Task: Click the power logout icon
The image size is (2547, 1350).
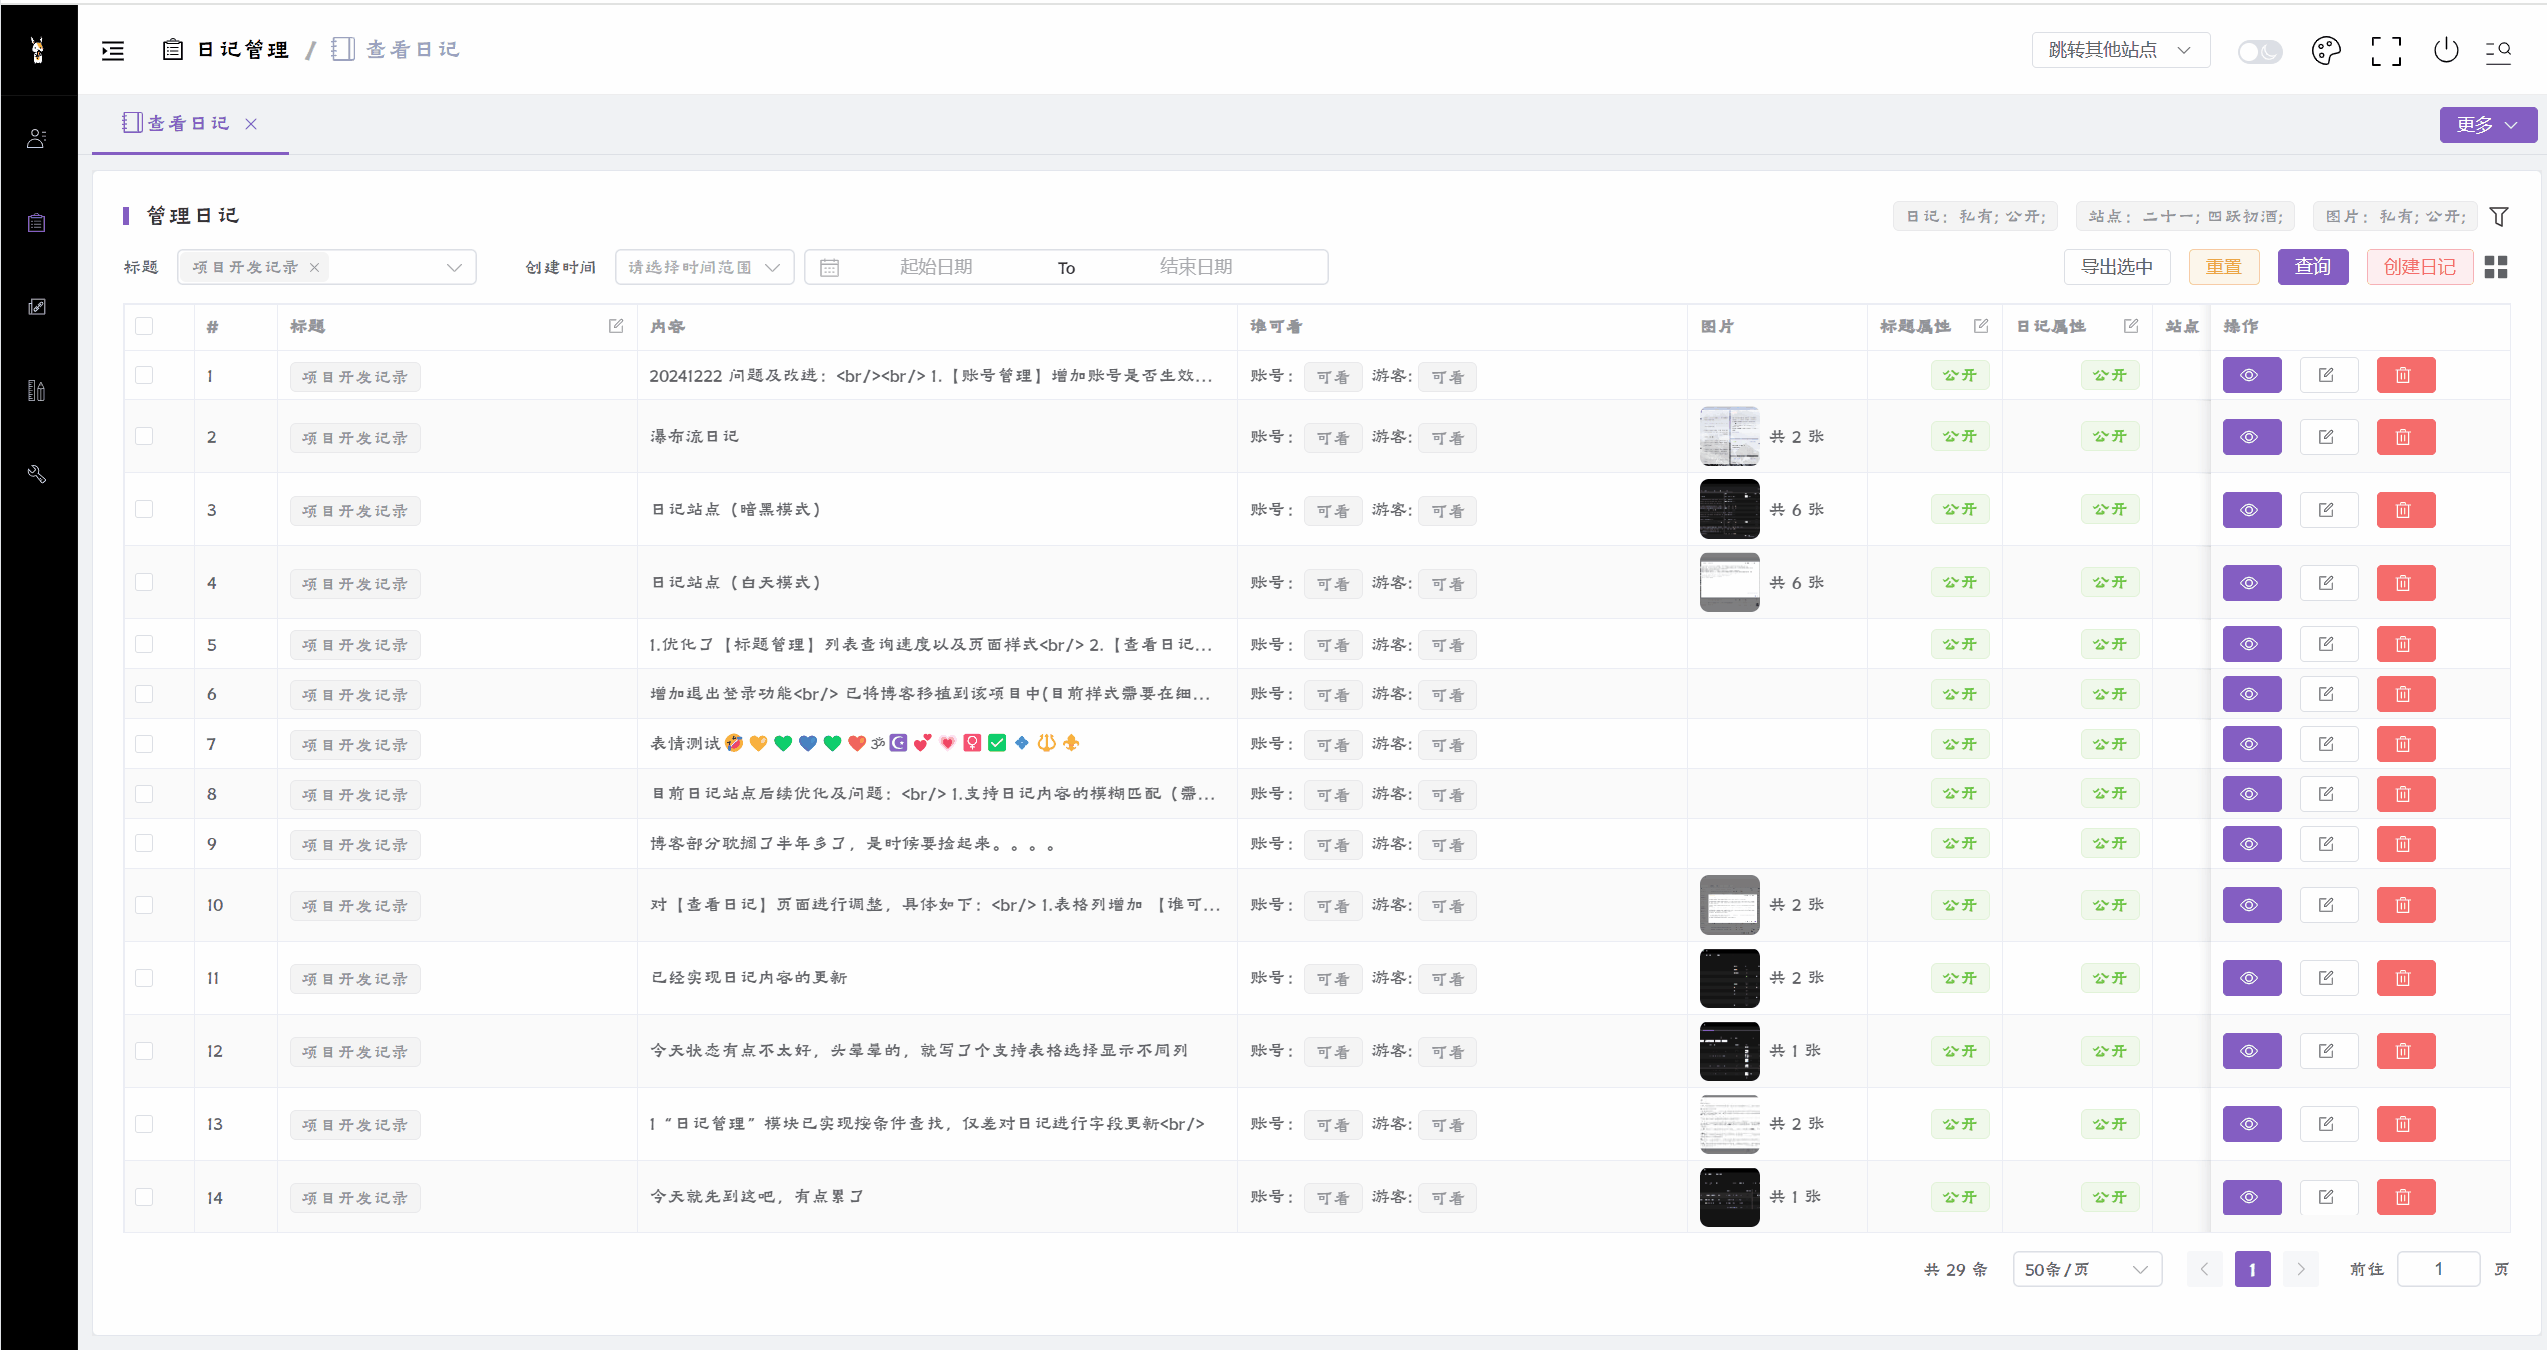Action: (x=2446, y=50)
